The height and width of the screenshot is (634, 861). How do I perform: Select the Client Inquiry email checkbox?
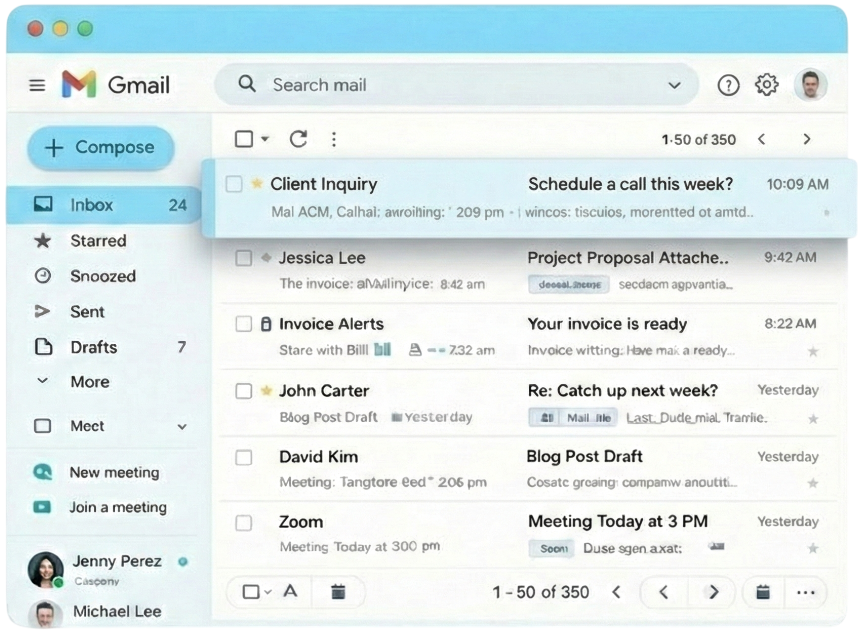coord(234,184)
